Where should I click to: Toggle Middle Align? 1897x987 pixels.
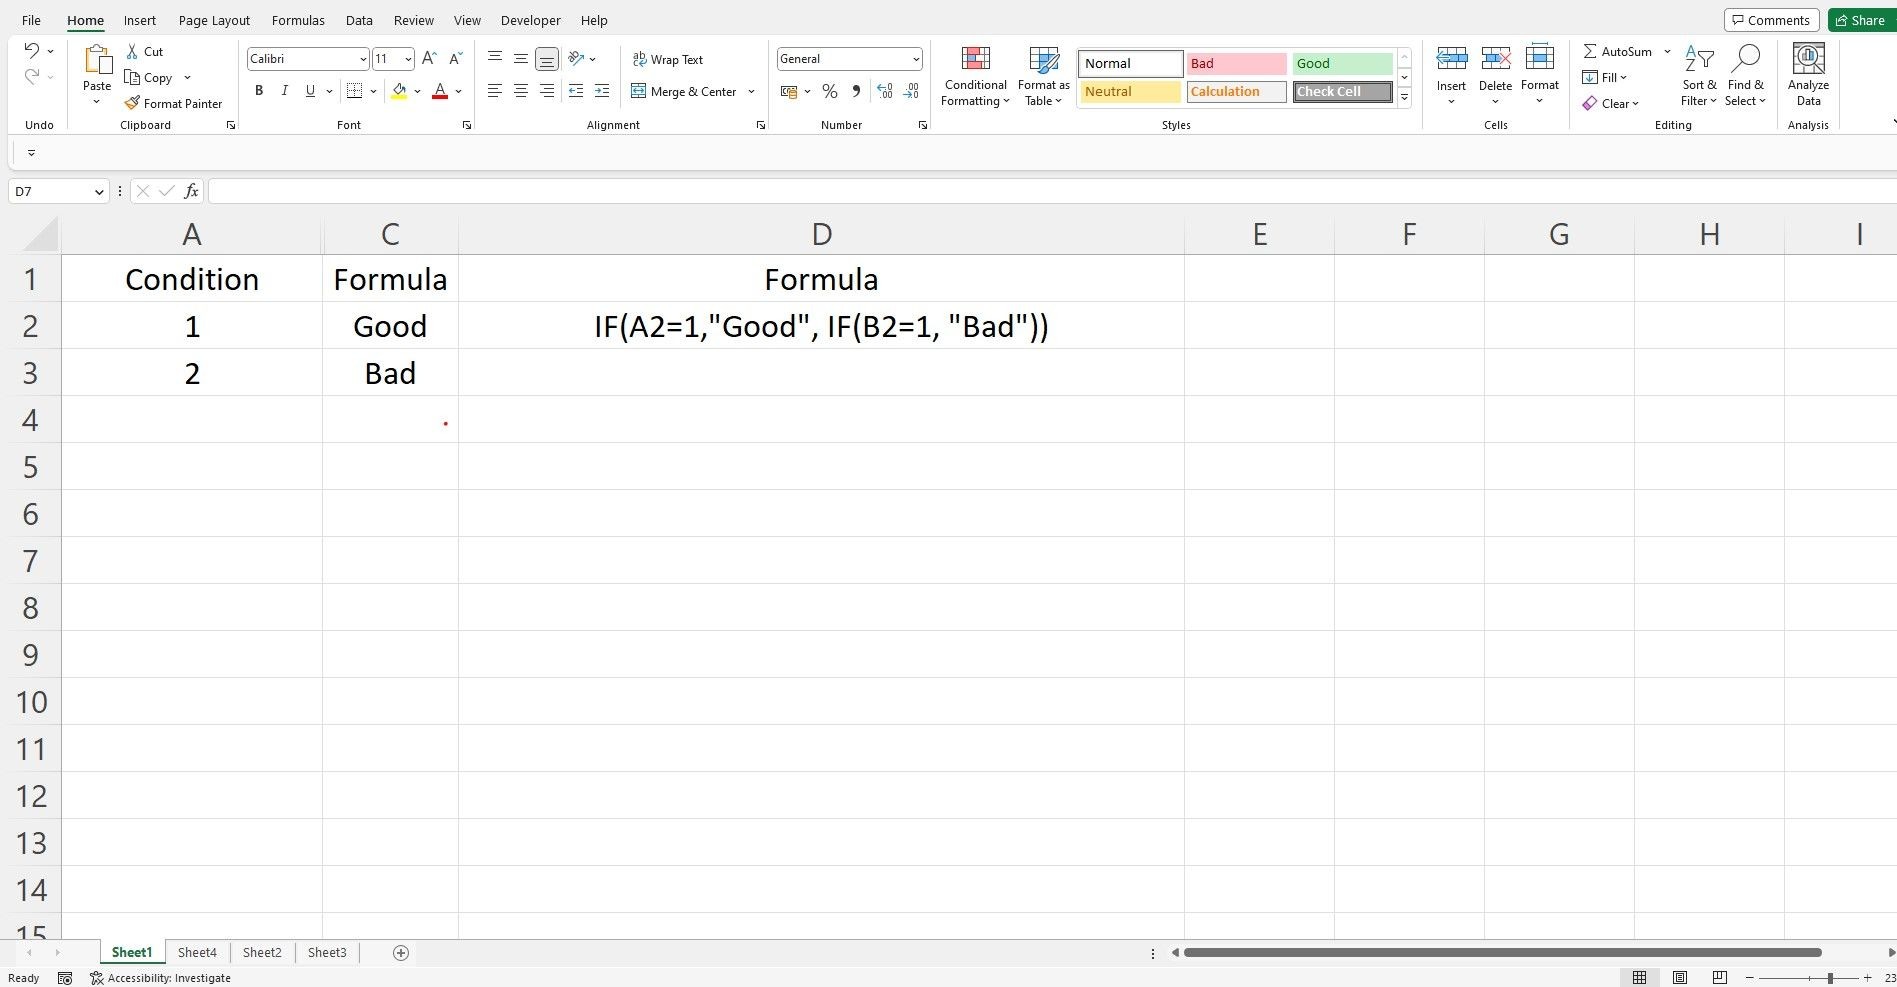521,59
